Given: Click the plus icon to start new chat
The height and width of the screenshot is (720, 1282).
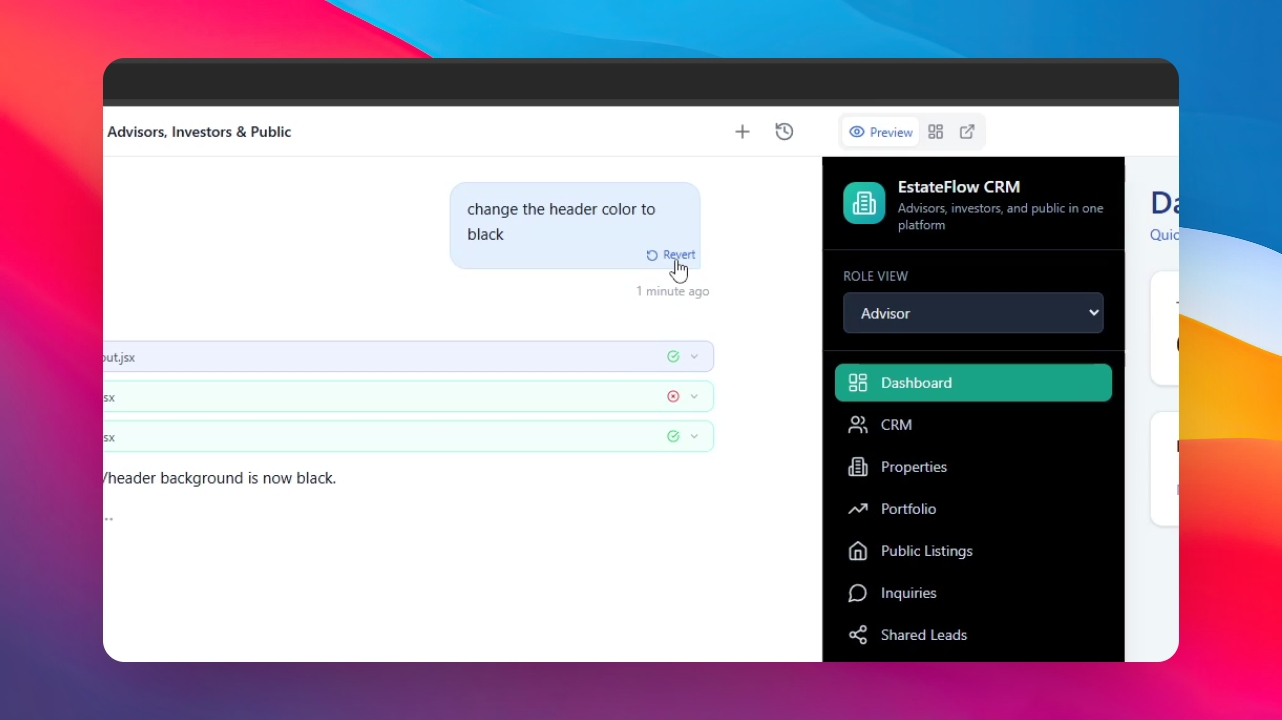Looking at the screenshot, I should click(x=742, y=132).
